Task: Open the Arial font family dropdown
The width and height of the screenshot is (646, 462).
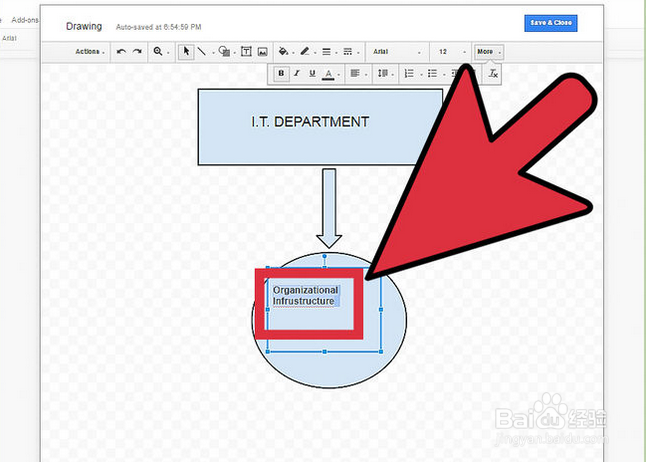Action: (397, 52)
